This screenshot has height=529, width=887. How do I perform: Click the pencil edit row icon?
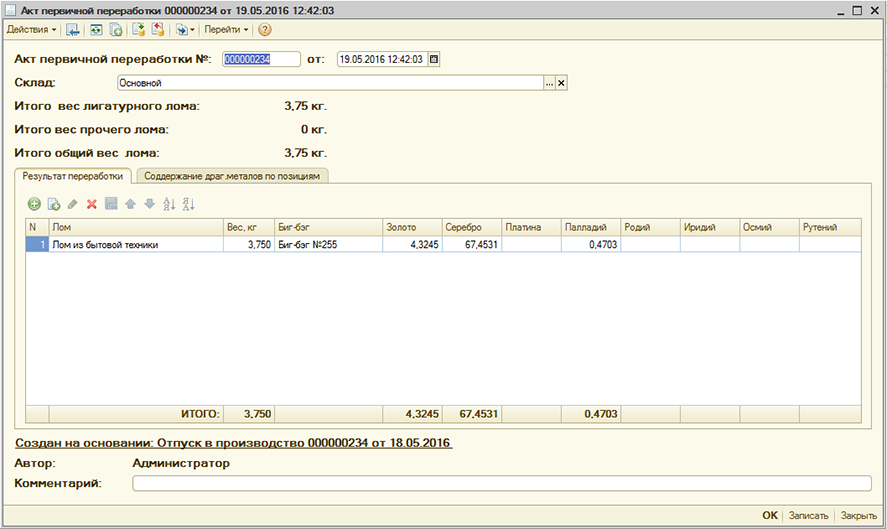click(72, 204)
